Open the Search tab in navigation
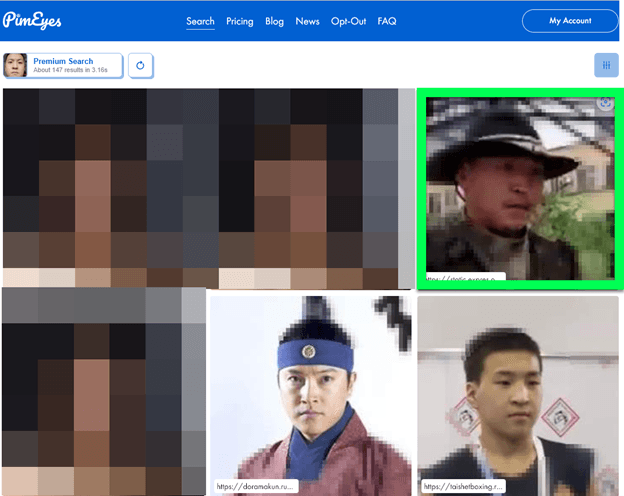Screen dimensions: 624x496 point(200,21)
